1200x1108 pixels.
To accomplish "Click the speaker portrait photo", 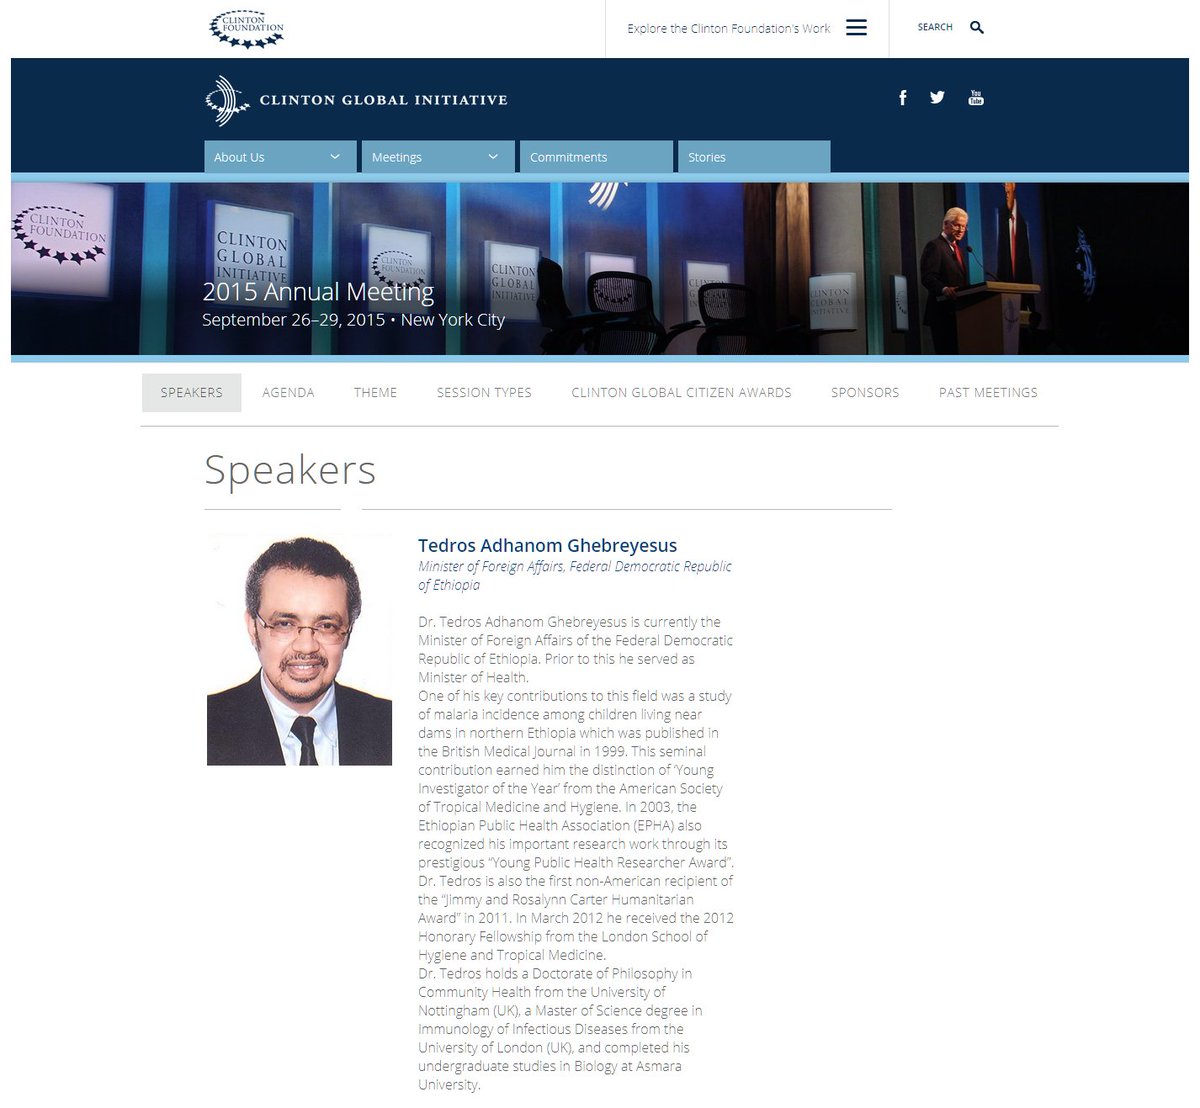I will coord(299,649).
